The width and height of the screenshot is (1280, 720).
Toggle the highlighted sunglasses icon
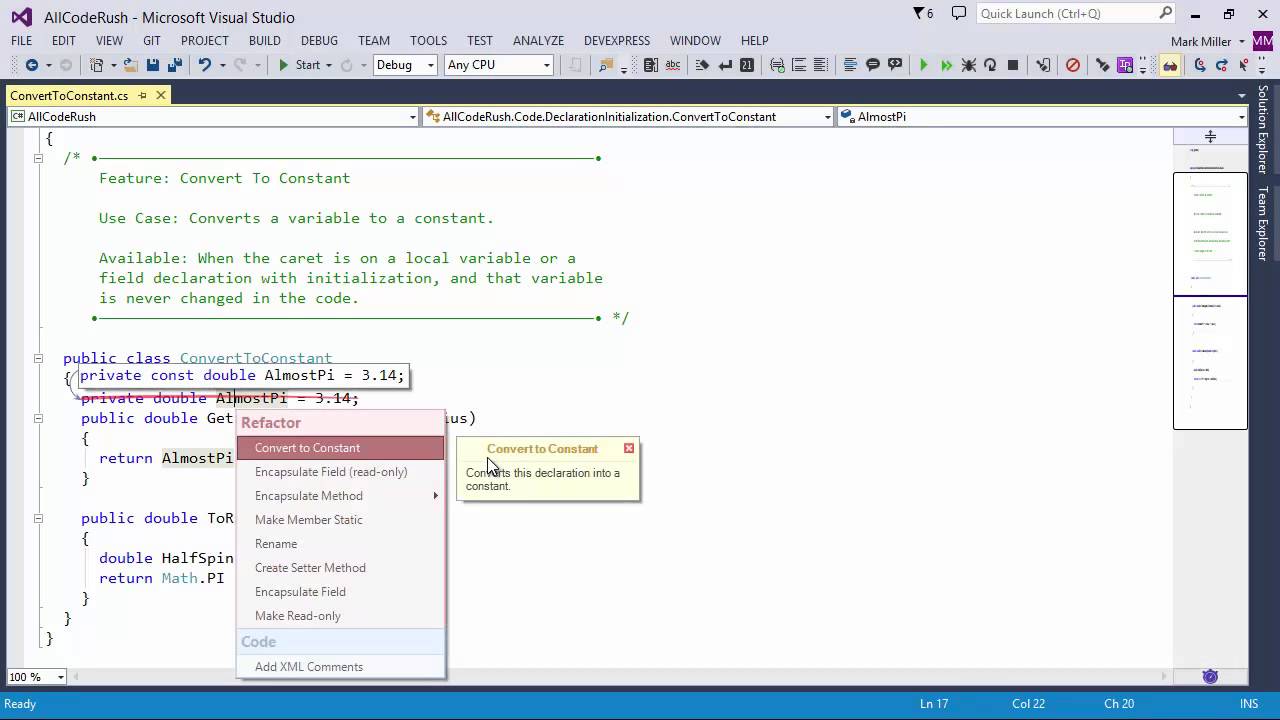click(x=1170, y=65)
